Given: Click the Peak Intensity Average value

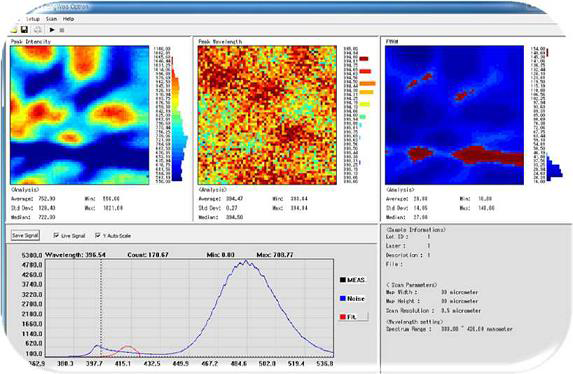Looking at the screenshot, I should [x=47, y=199].
